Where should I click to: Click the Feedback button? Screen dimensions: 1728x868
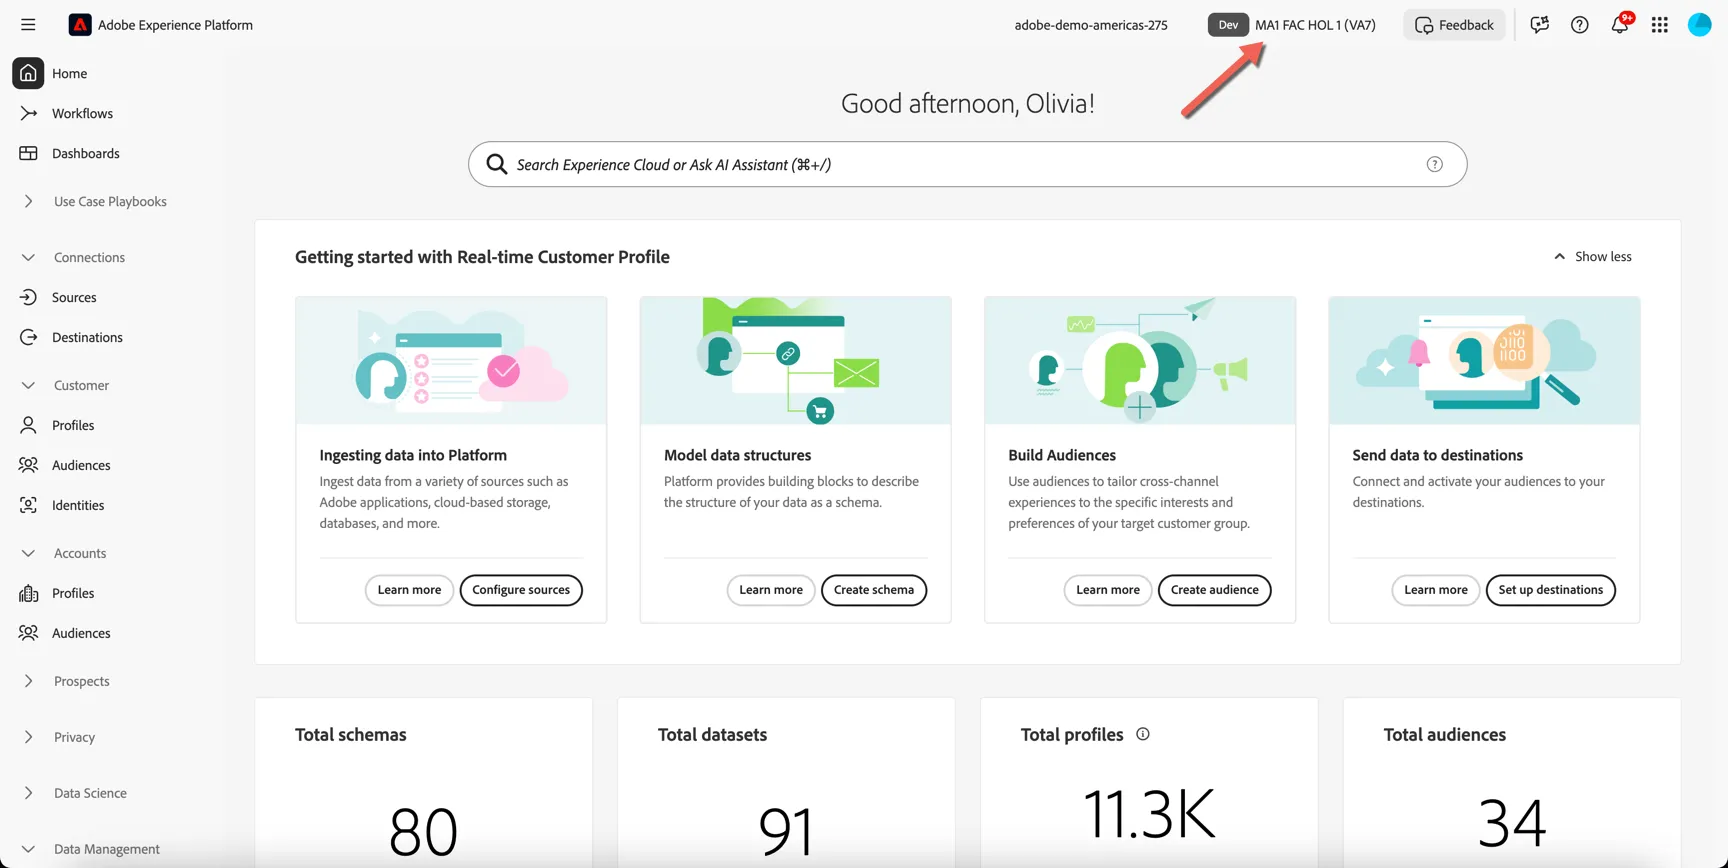click(1454, 25)
